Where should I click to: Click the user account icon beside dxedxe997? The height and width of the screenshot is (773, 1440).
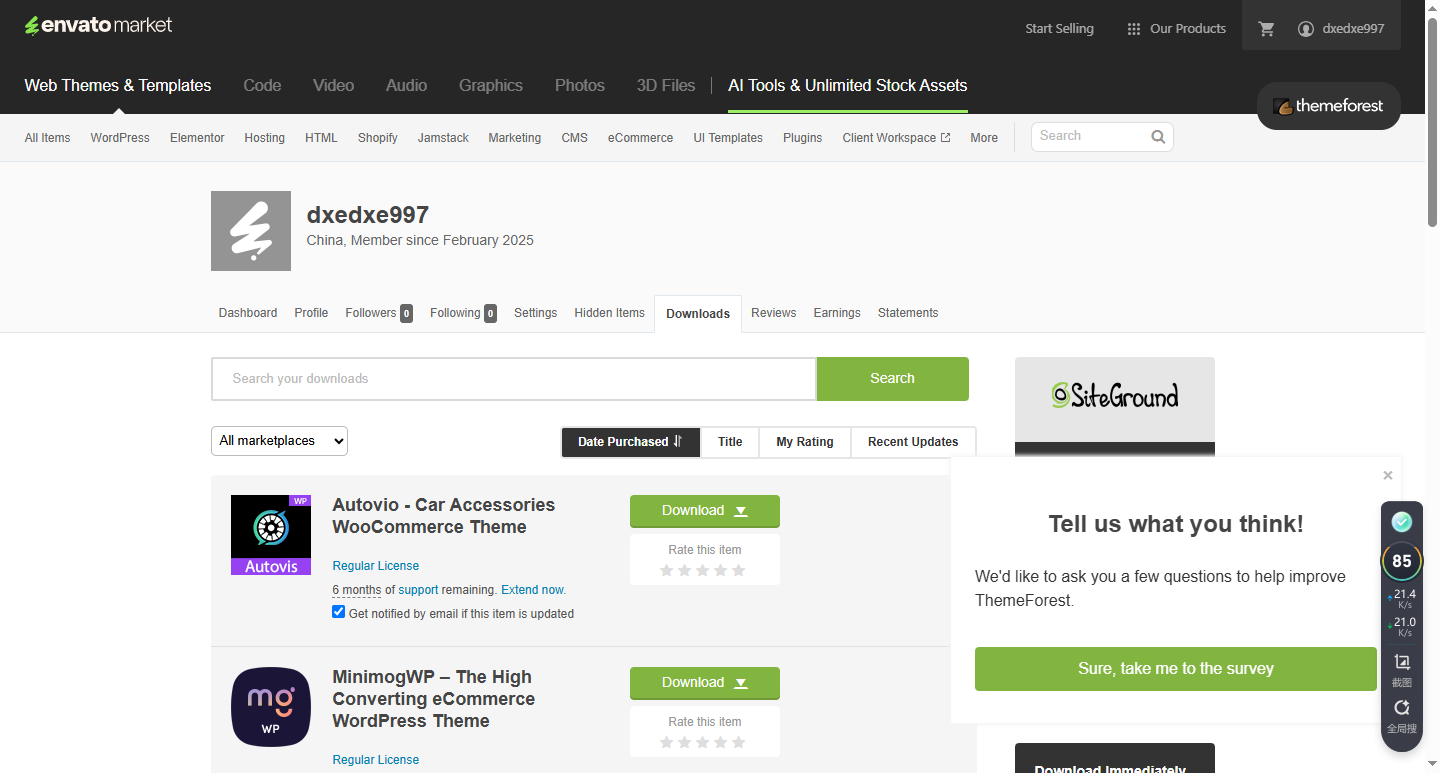1305,29
